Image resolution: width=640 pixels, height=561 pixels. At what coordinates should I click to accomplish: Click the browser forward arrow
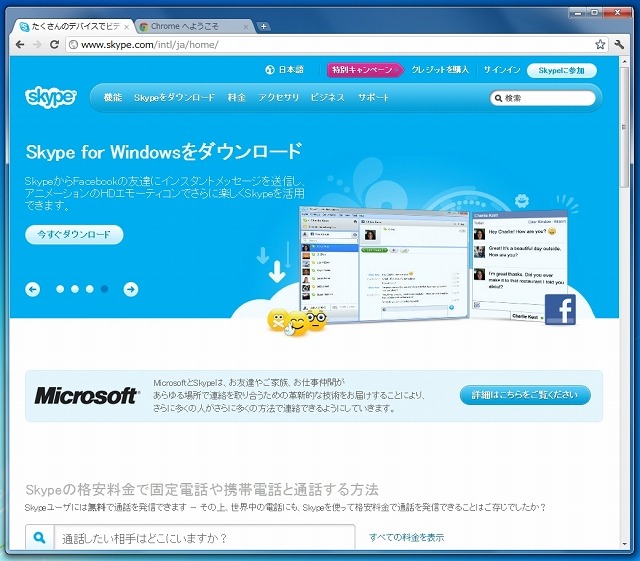coord(37,45)
